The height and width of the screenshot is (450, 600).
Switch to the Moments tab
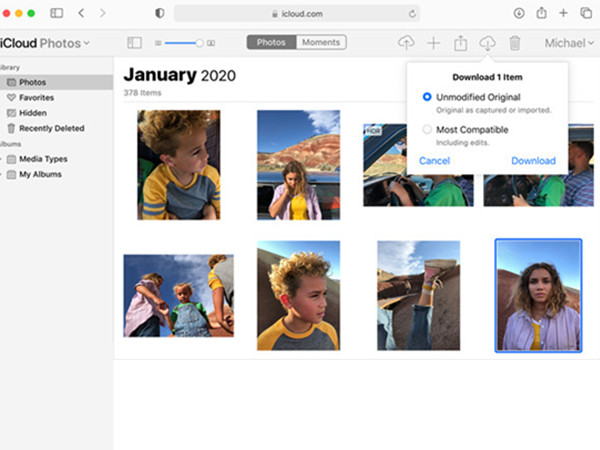click(x=321, y=43)
